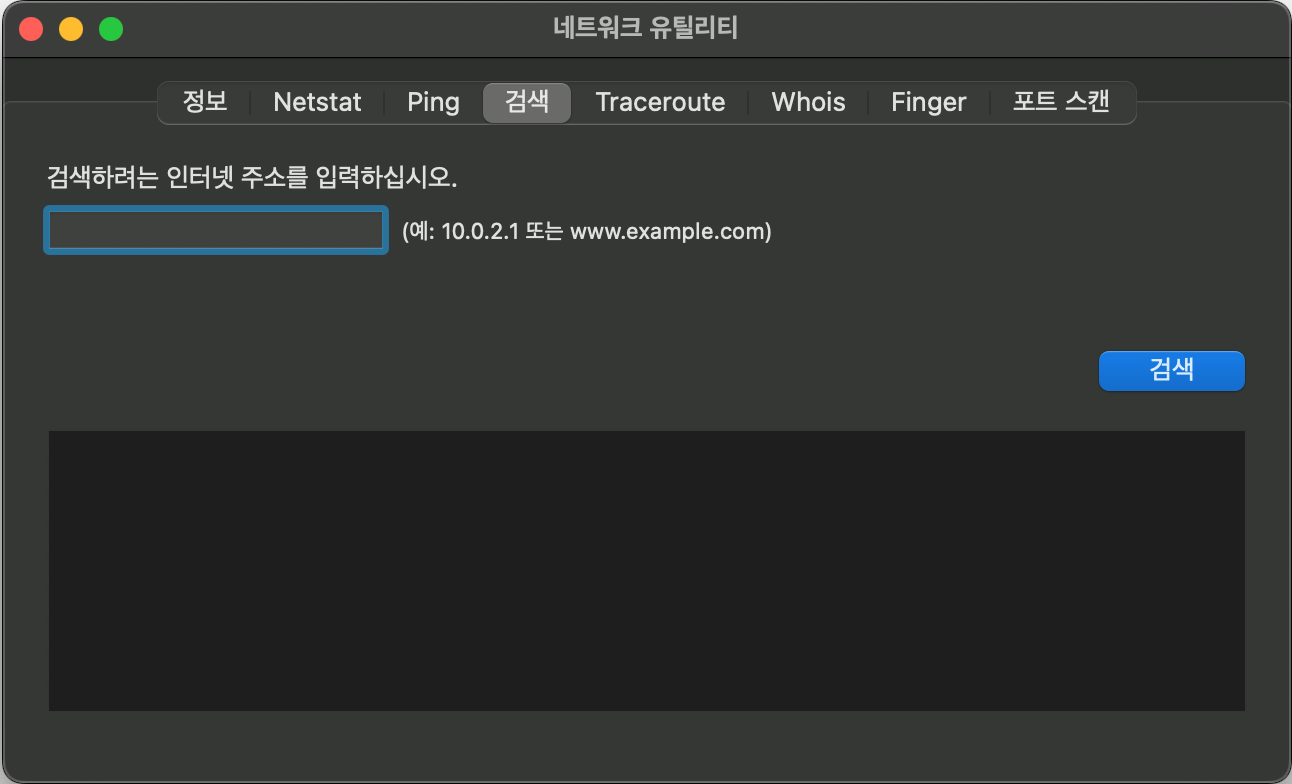Open the Netstat tab
This screenshot has width=1292, height=784.
317,102
